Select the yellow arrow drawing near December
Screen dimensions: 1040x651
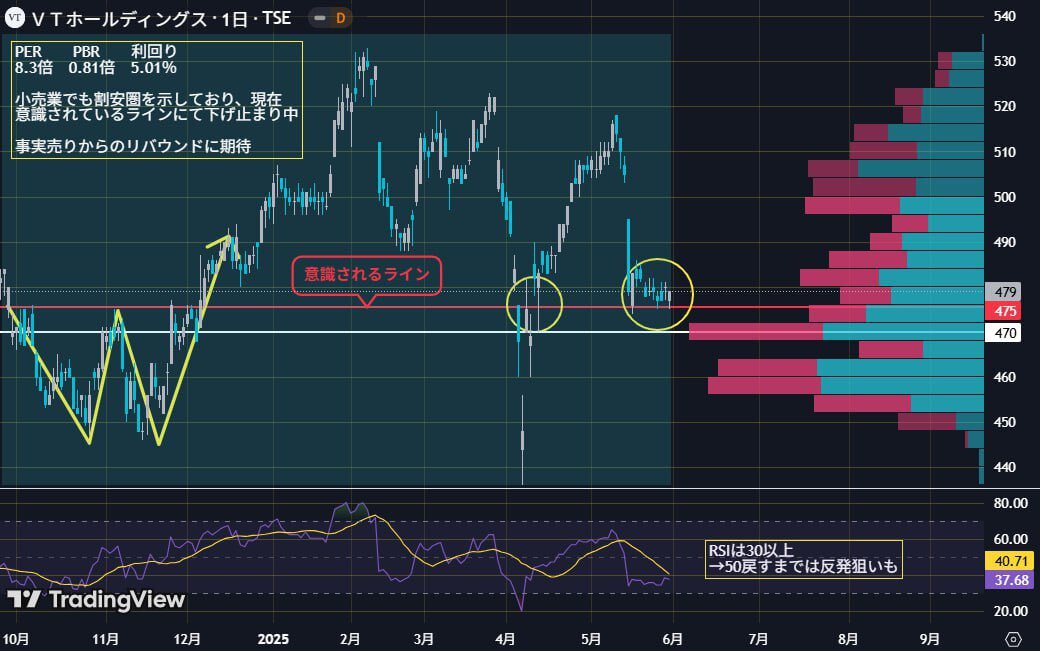(x=219, y=240)
